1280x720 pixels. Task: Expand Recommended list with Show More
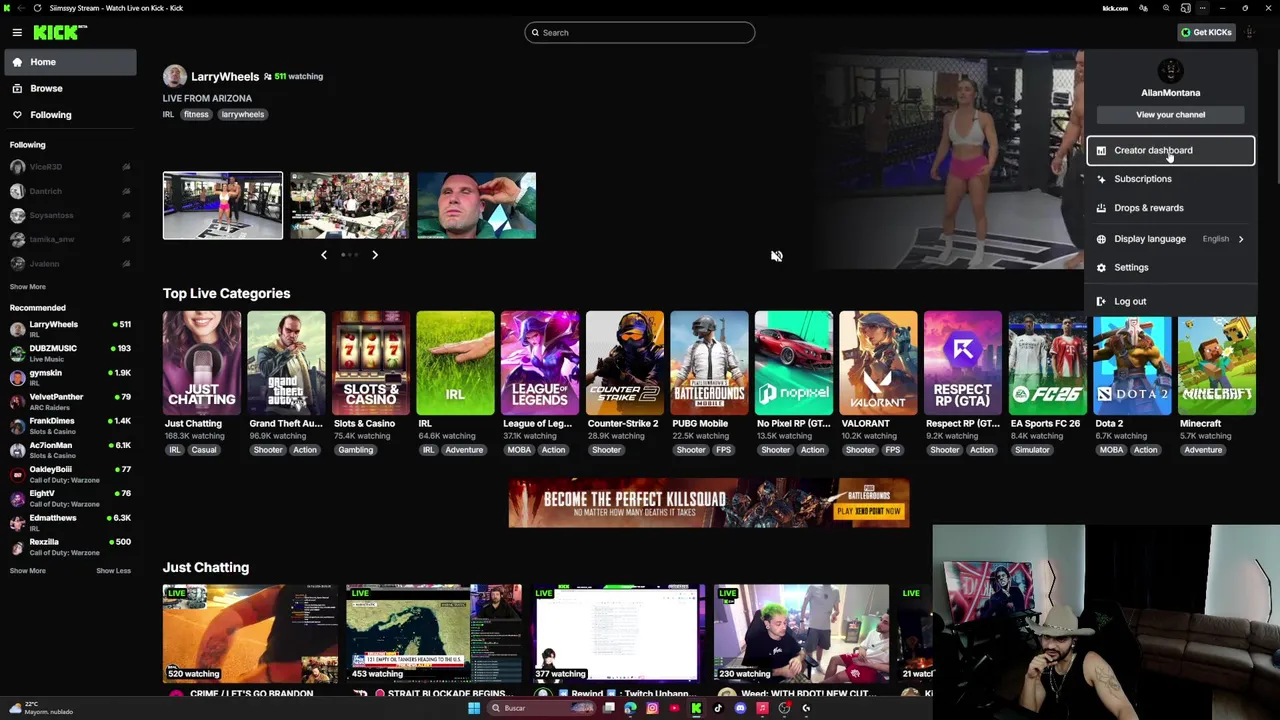[28, 571]
